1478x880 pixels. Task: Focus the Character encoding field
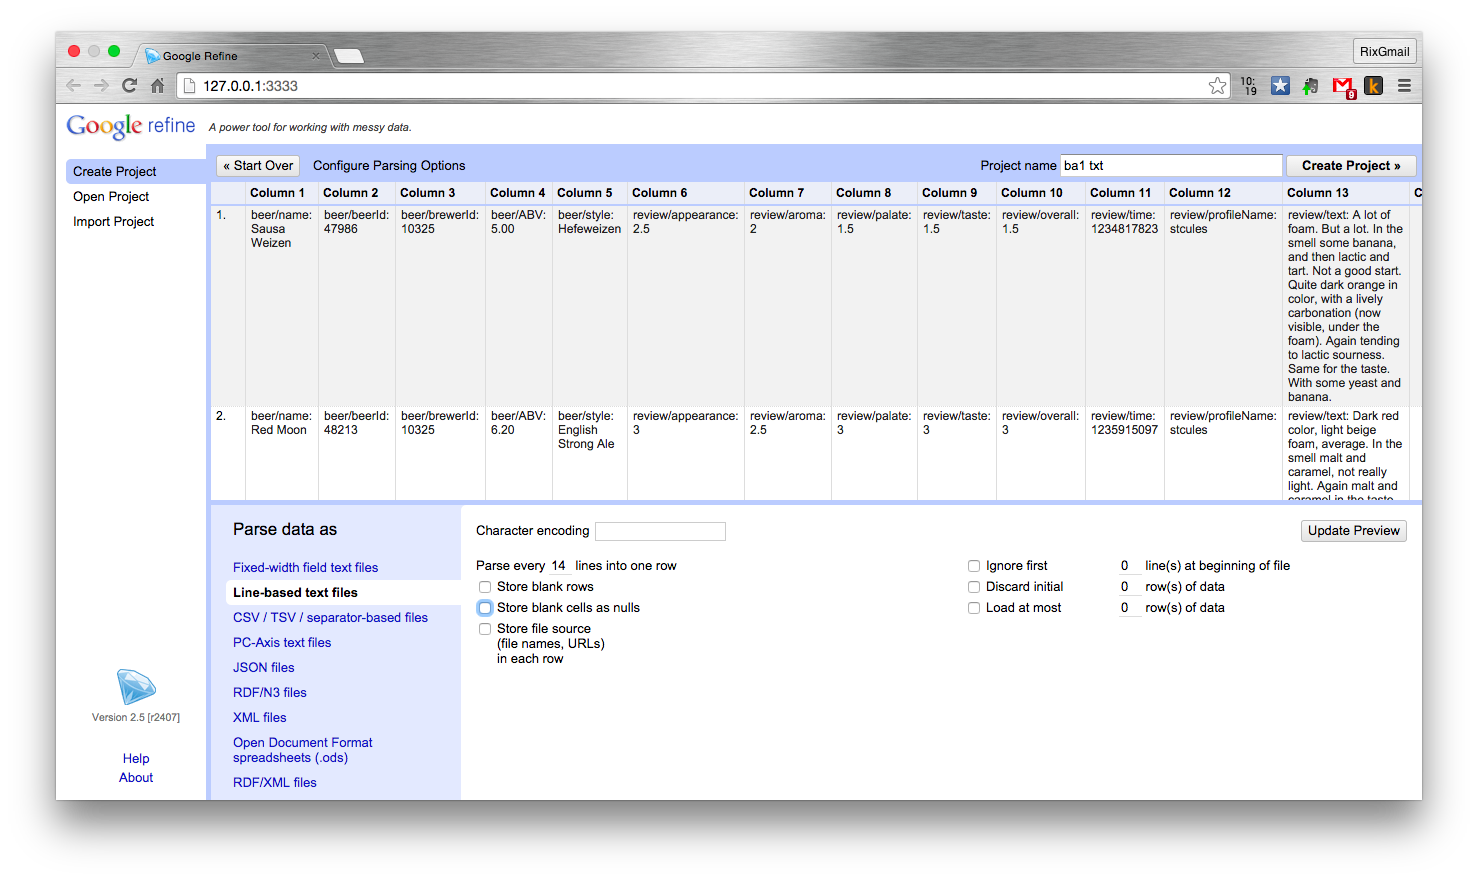tap(660, 531)
